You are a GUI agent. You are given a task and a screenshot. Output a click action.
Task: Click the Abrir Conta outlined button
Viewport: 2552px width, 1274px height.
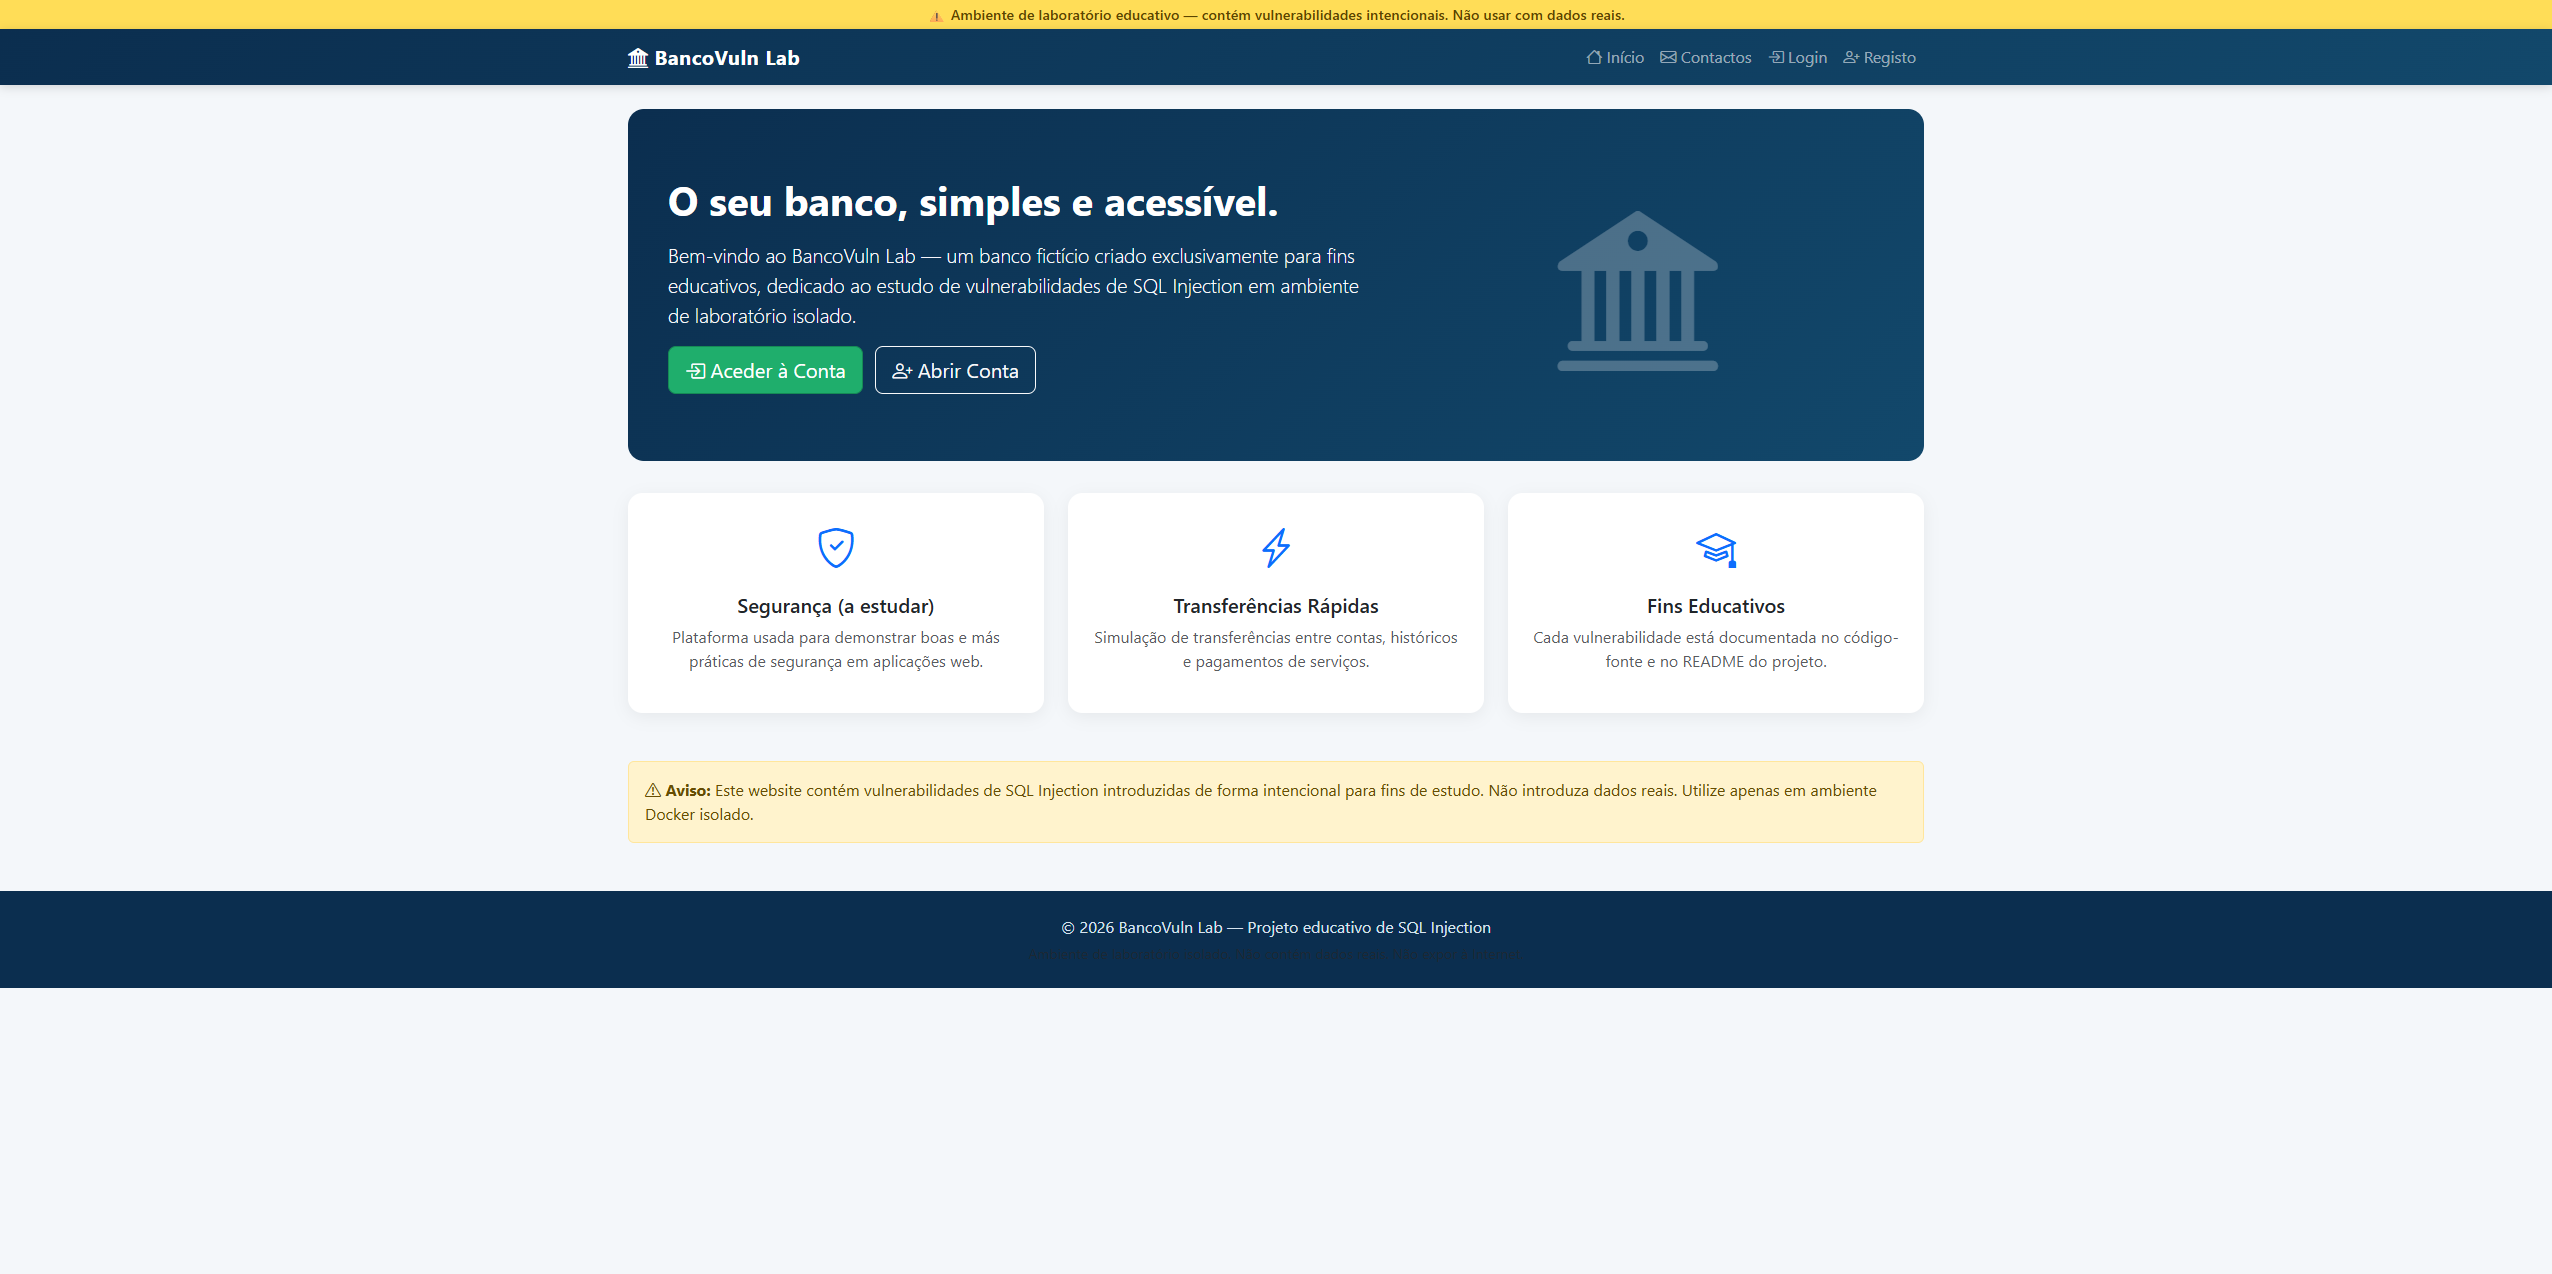pyautogui.click(x=955, y=370)
